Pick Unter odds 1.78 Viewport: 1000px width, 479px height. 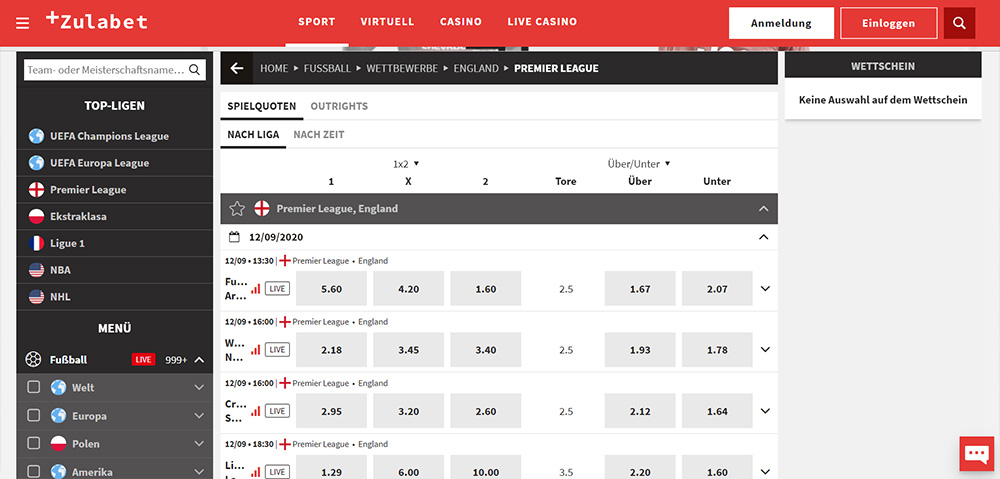click(x=717, y=350)
